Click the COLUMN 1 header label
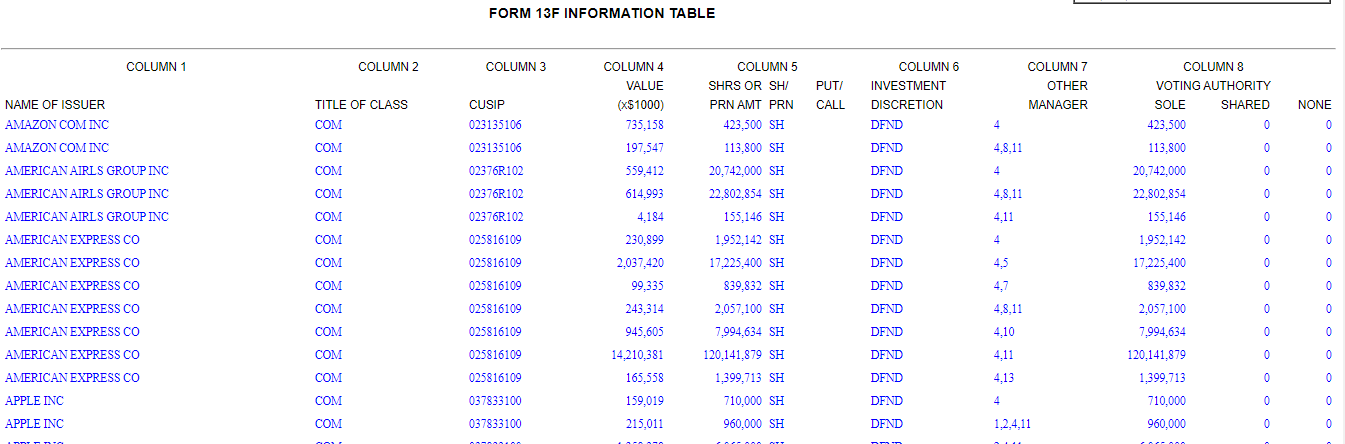This screenshot has width=1345, height=444. click(x=156, y=67)
